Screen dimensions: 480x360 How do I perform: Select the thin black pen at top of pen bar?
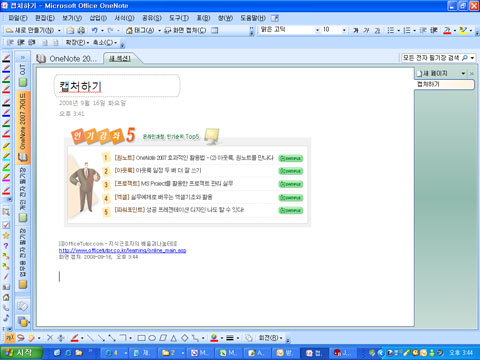6,58
